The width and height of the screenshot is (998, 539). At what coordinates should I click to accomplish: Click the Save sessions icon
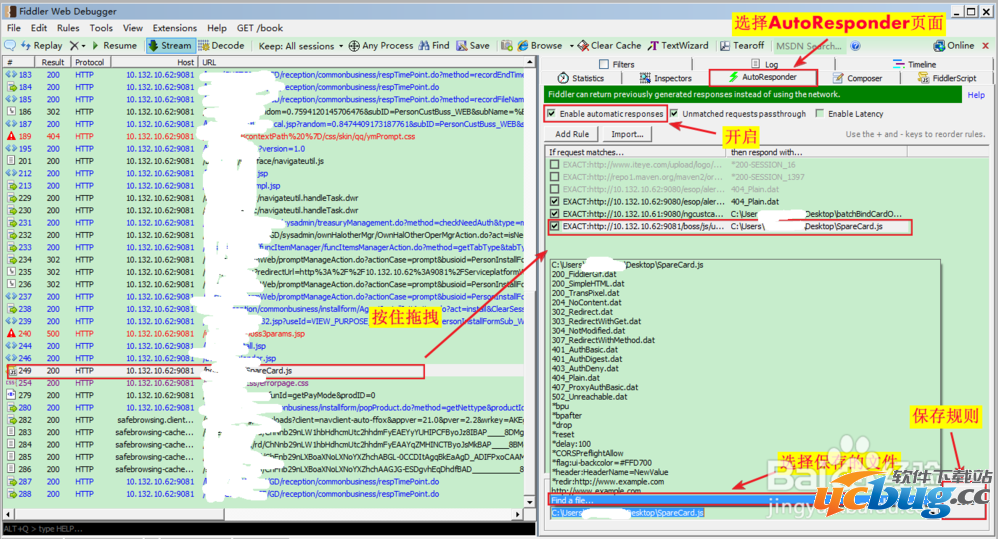(461, 46)
